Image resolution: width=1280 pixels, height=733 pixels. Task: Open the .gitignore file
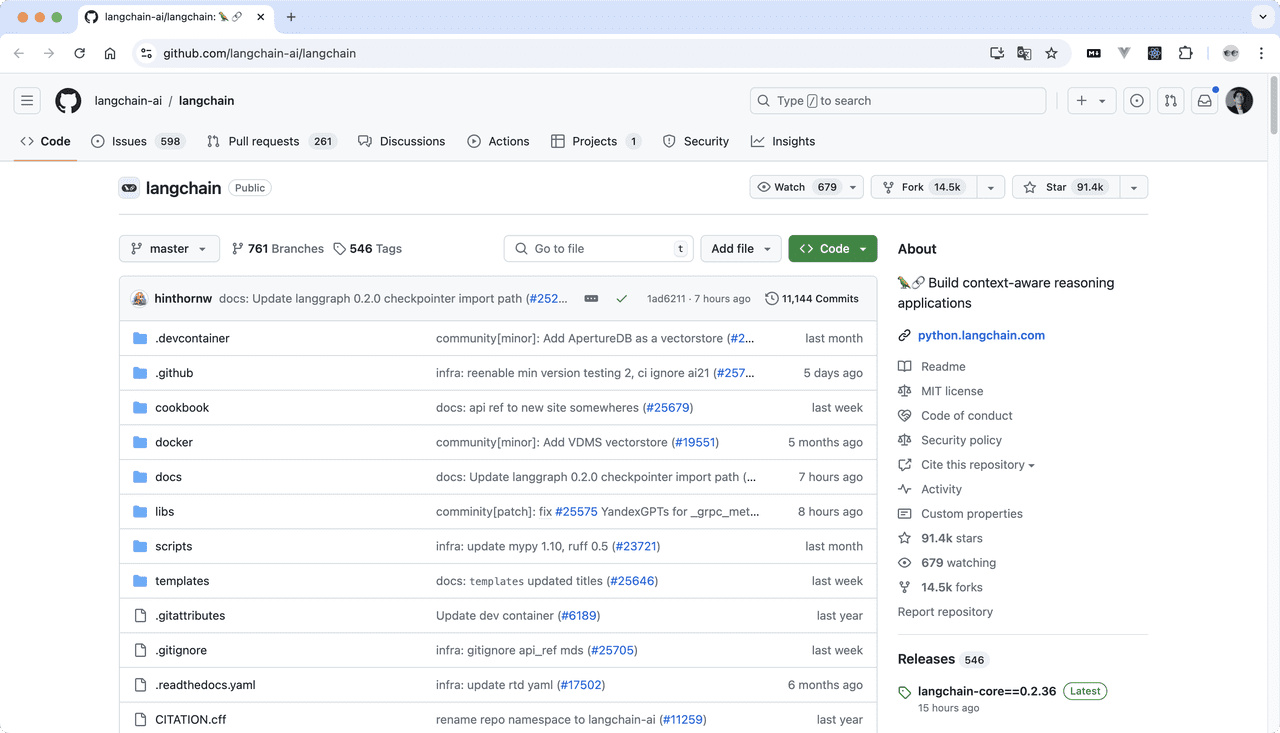181,650
